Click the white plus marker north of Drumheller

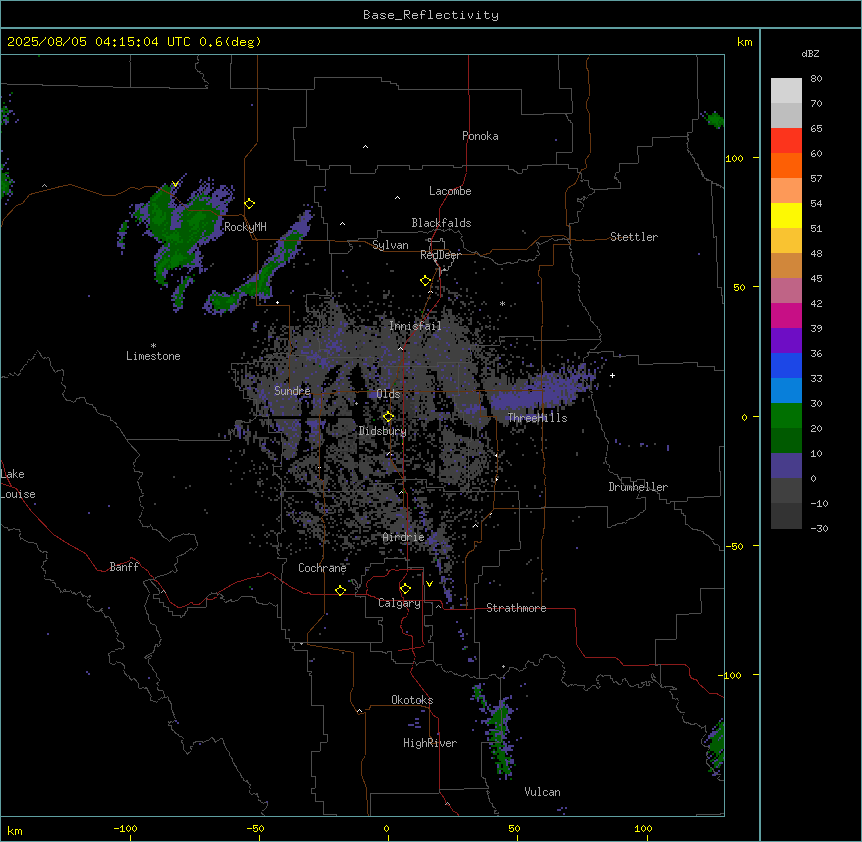click(612, 375)
